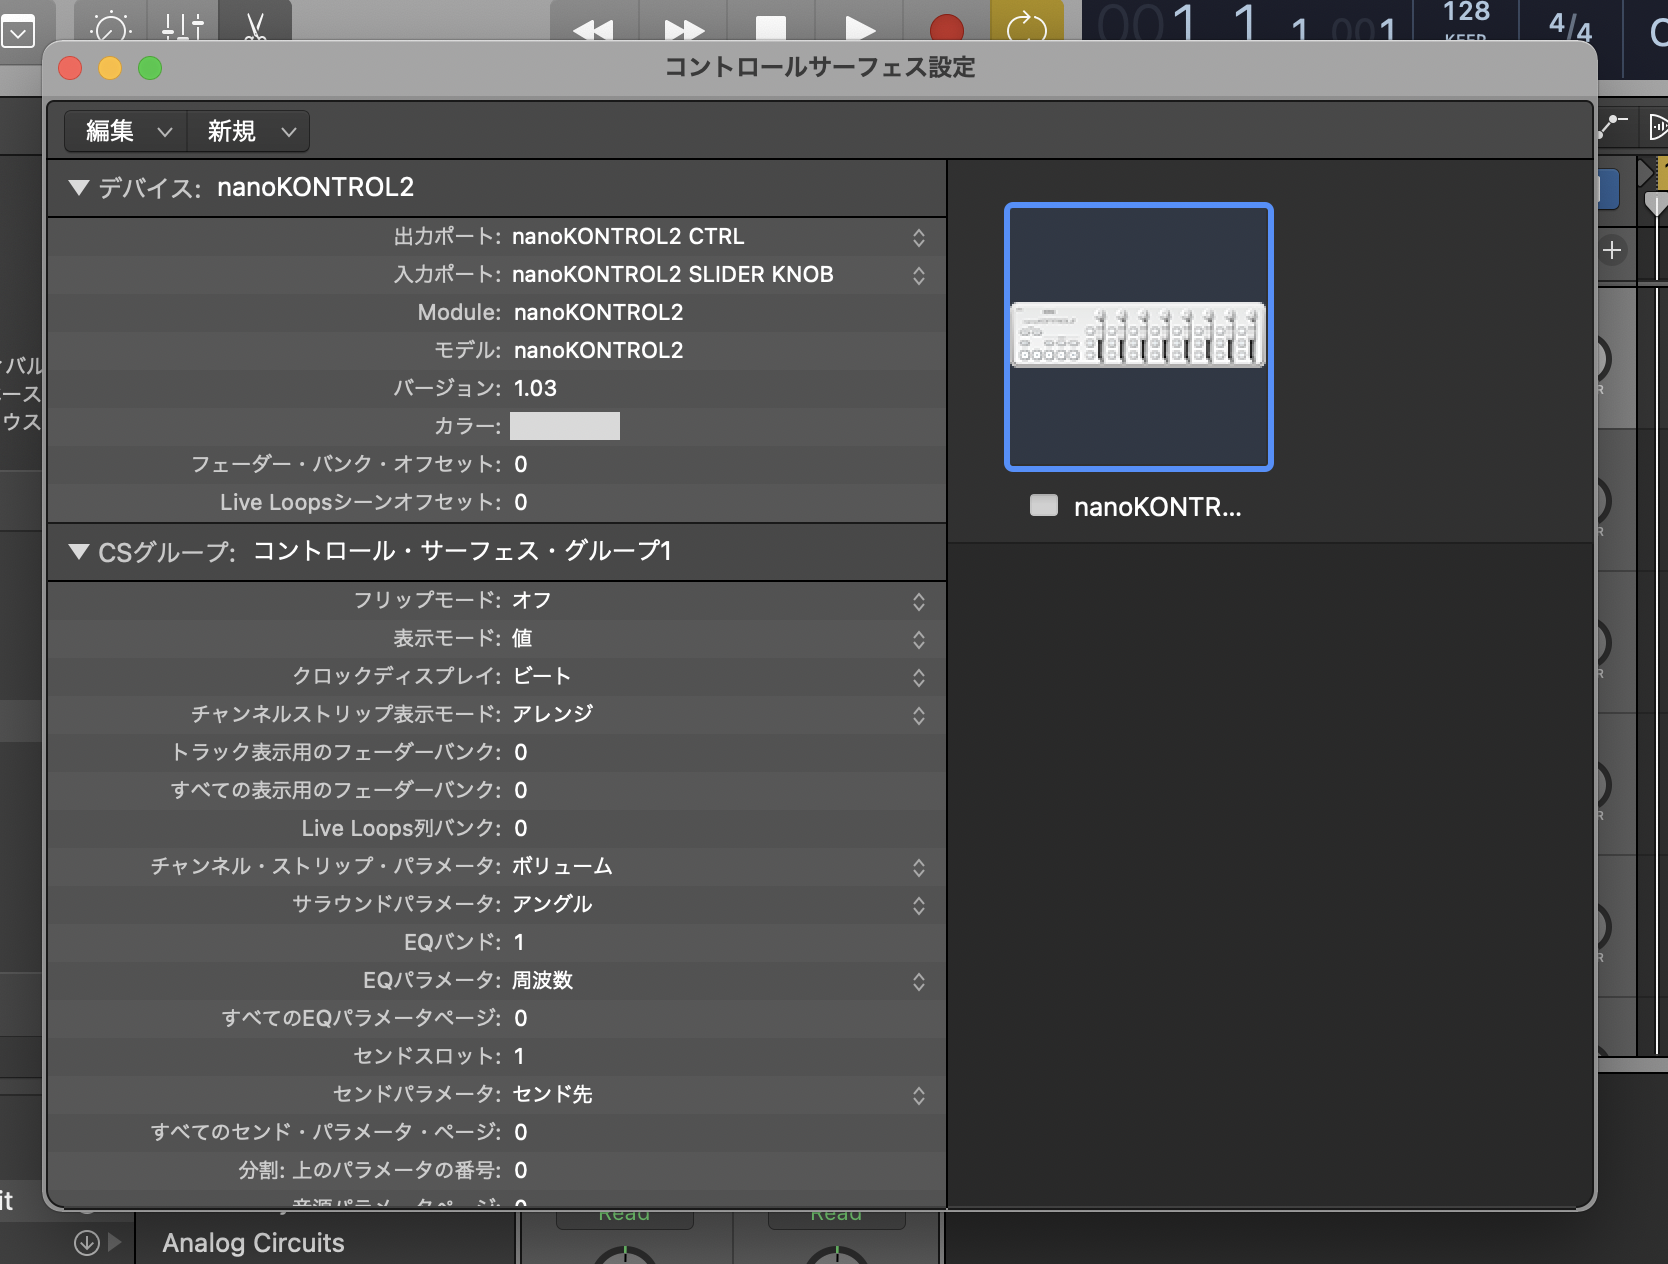Click the すべてのEQパラメータページ value 0
The image size is (1668, 1264).
click(520, 1018)
